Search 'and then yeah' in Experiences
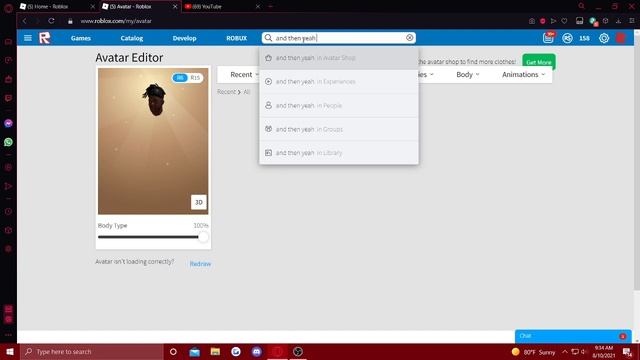 coord(339,82)
